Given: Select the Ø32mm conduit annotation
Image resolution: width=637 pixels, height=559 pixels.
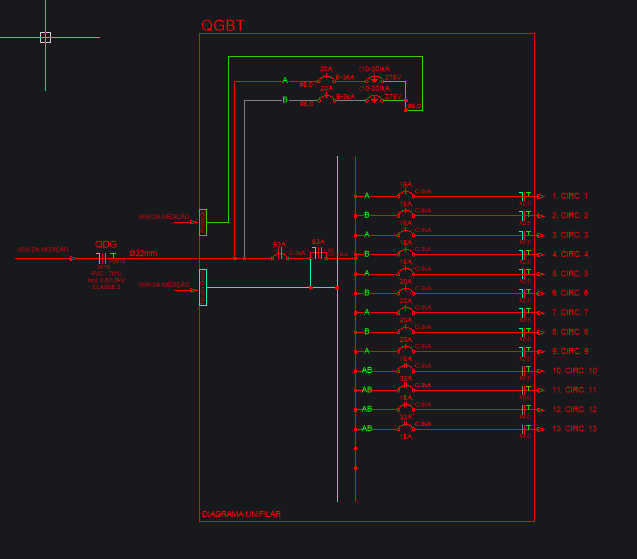Looking at the screenshot, I should pyautogui.click(x=143, y=253).
